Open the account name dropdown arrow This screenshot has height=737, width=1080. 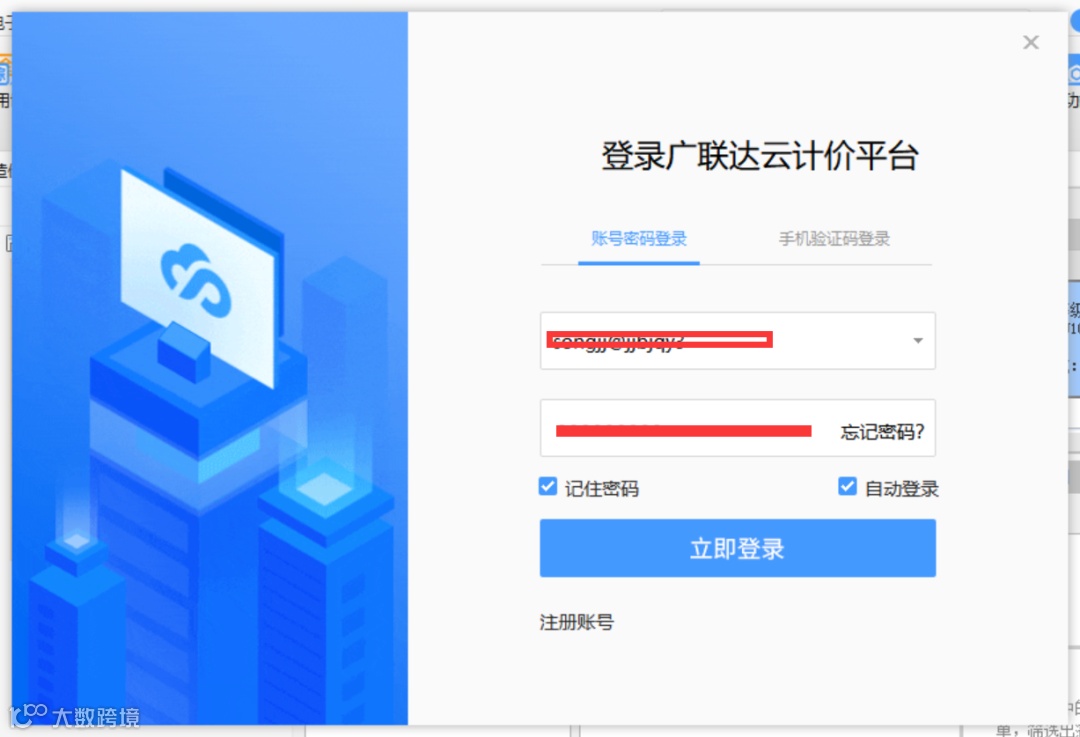tap(917, 341)
